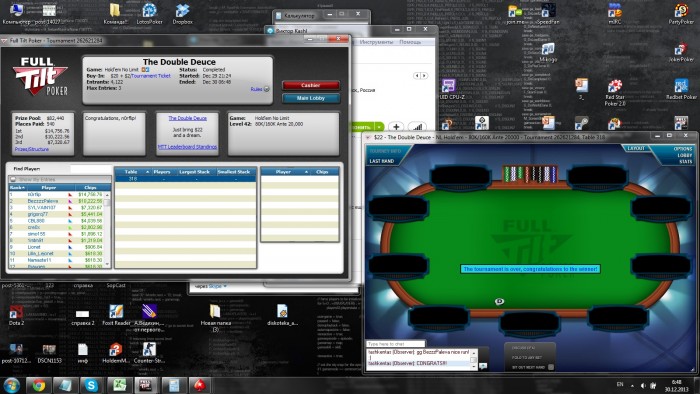Open the mIRC desktop shortcut

pos(615,13)
